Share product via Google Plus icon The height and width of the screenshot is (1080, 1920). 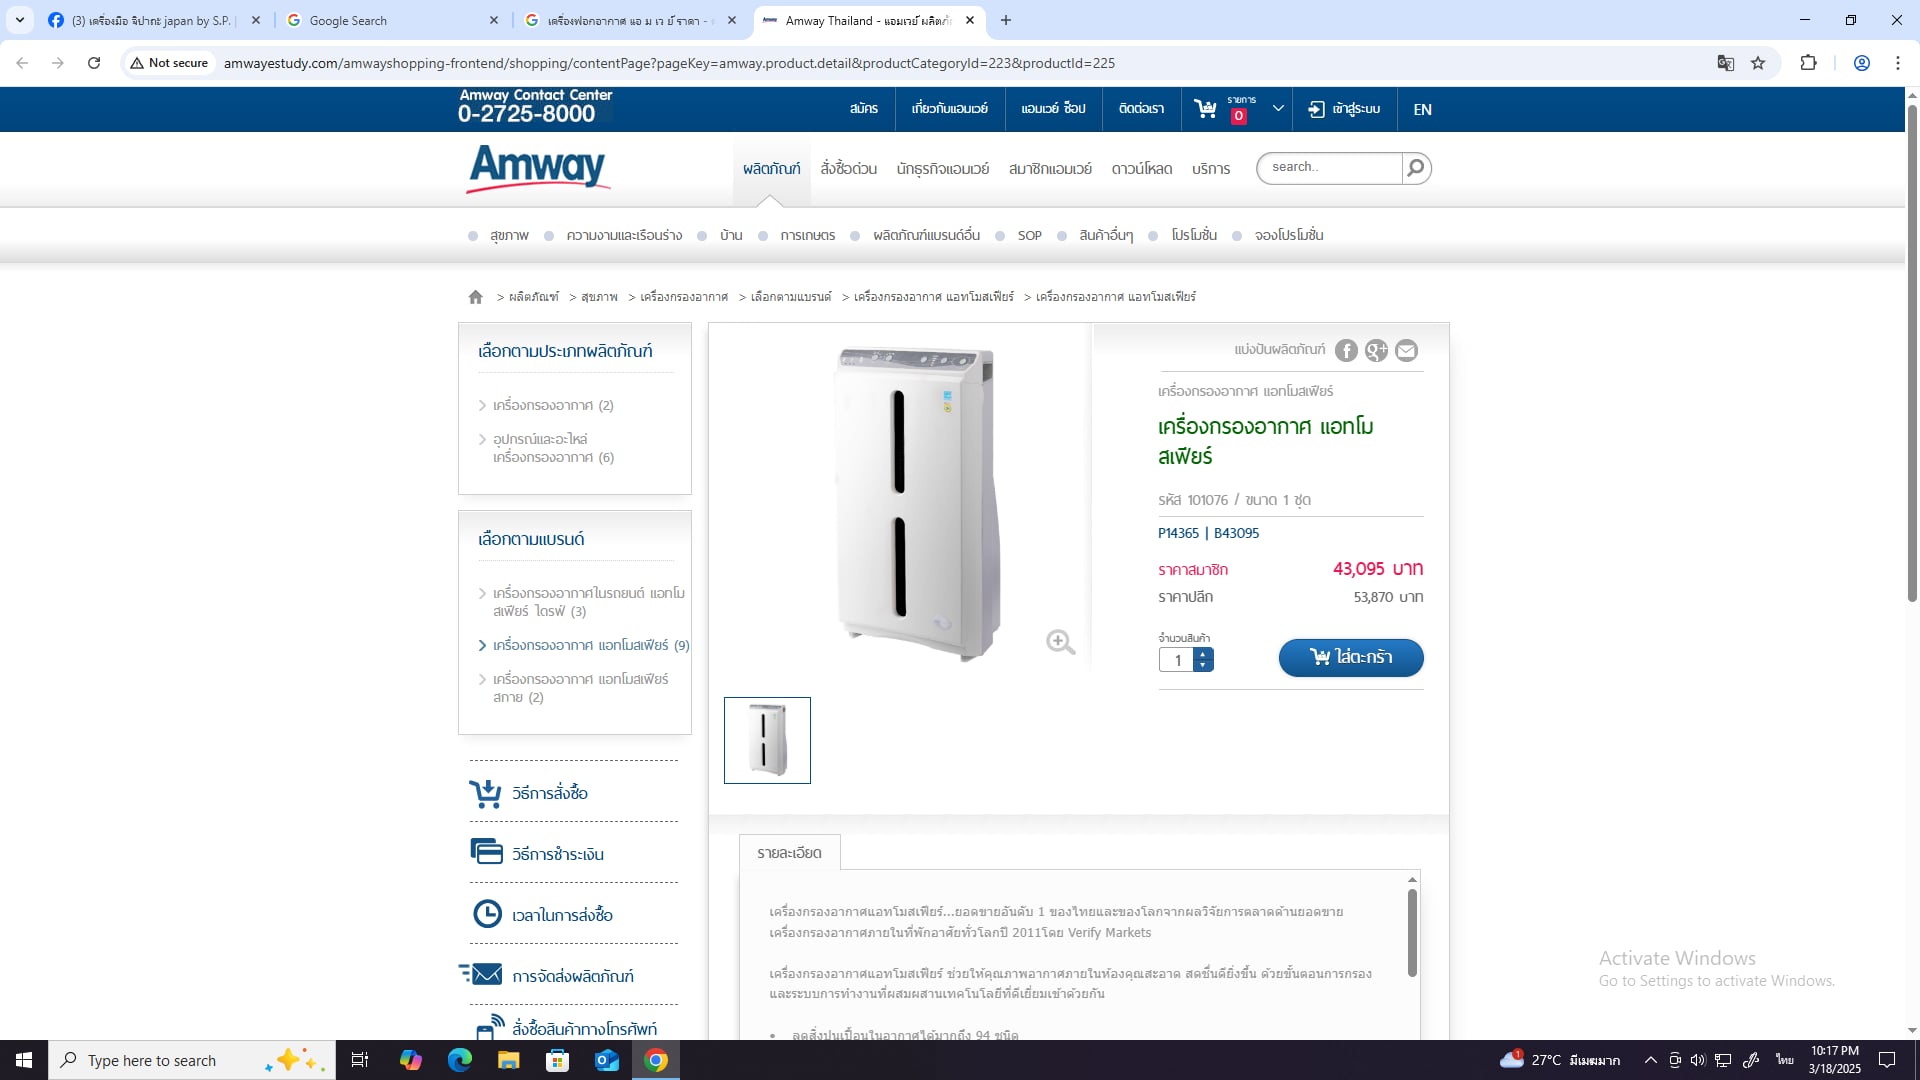(1377, 351)
